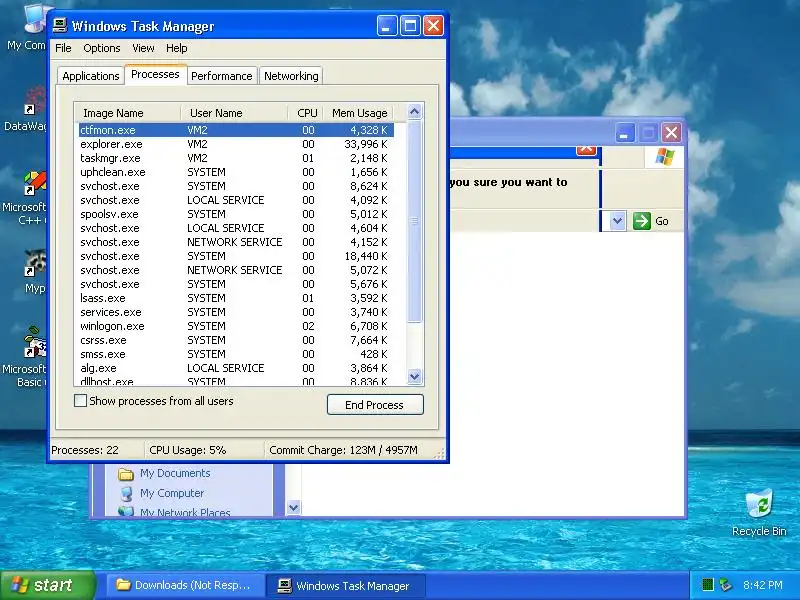Select the Processes tab

coord(155,74)
